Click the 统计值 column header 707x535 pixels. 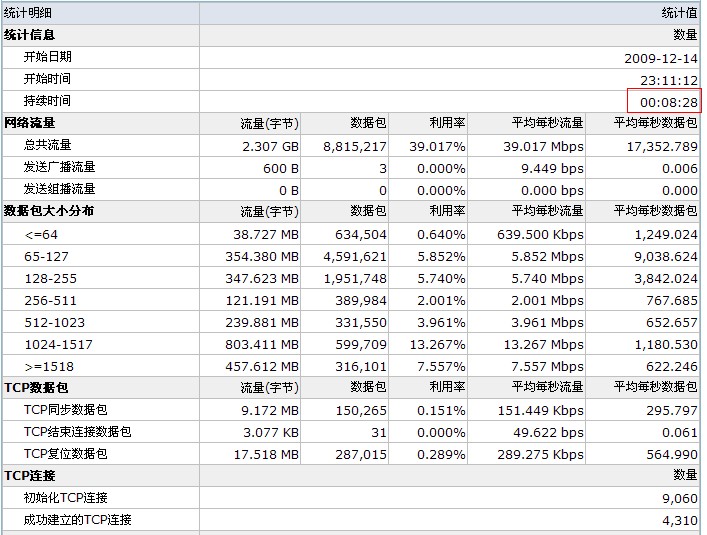pos(679,13)
